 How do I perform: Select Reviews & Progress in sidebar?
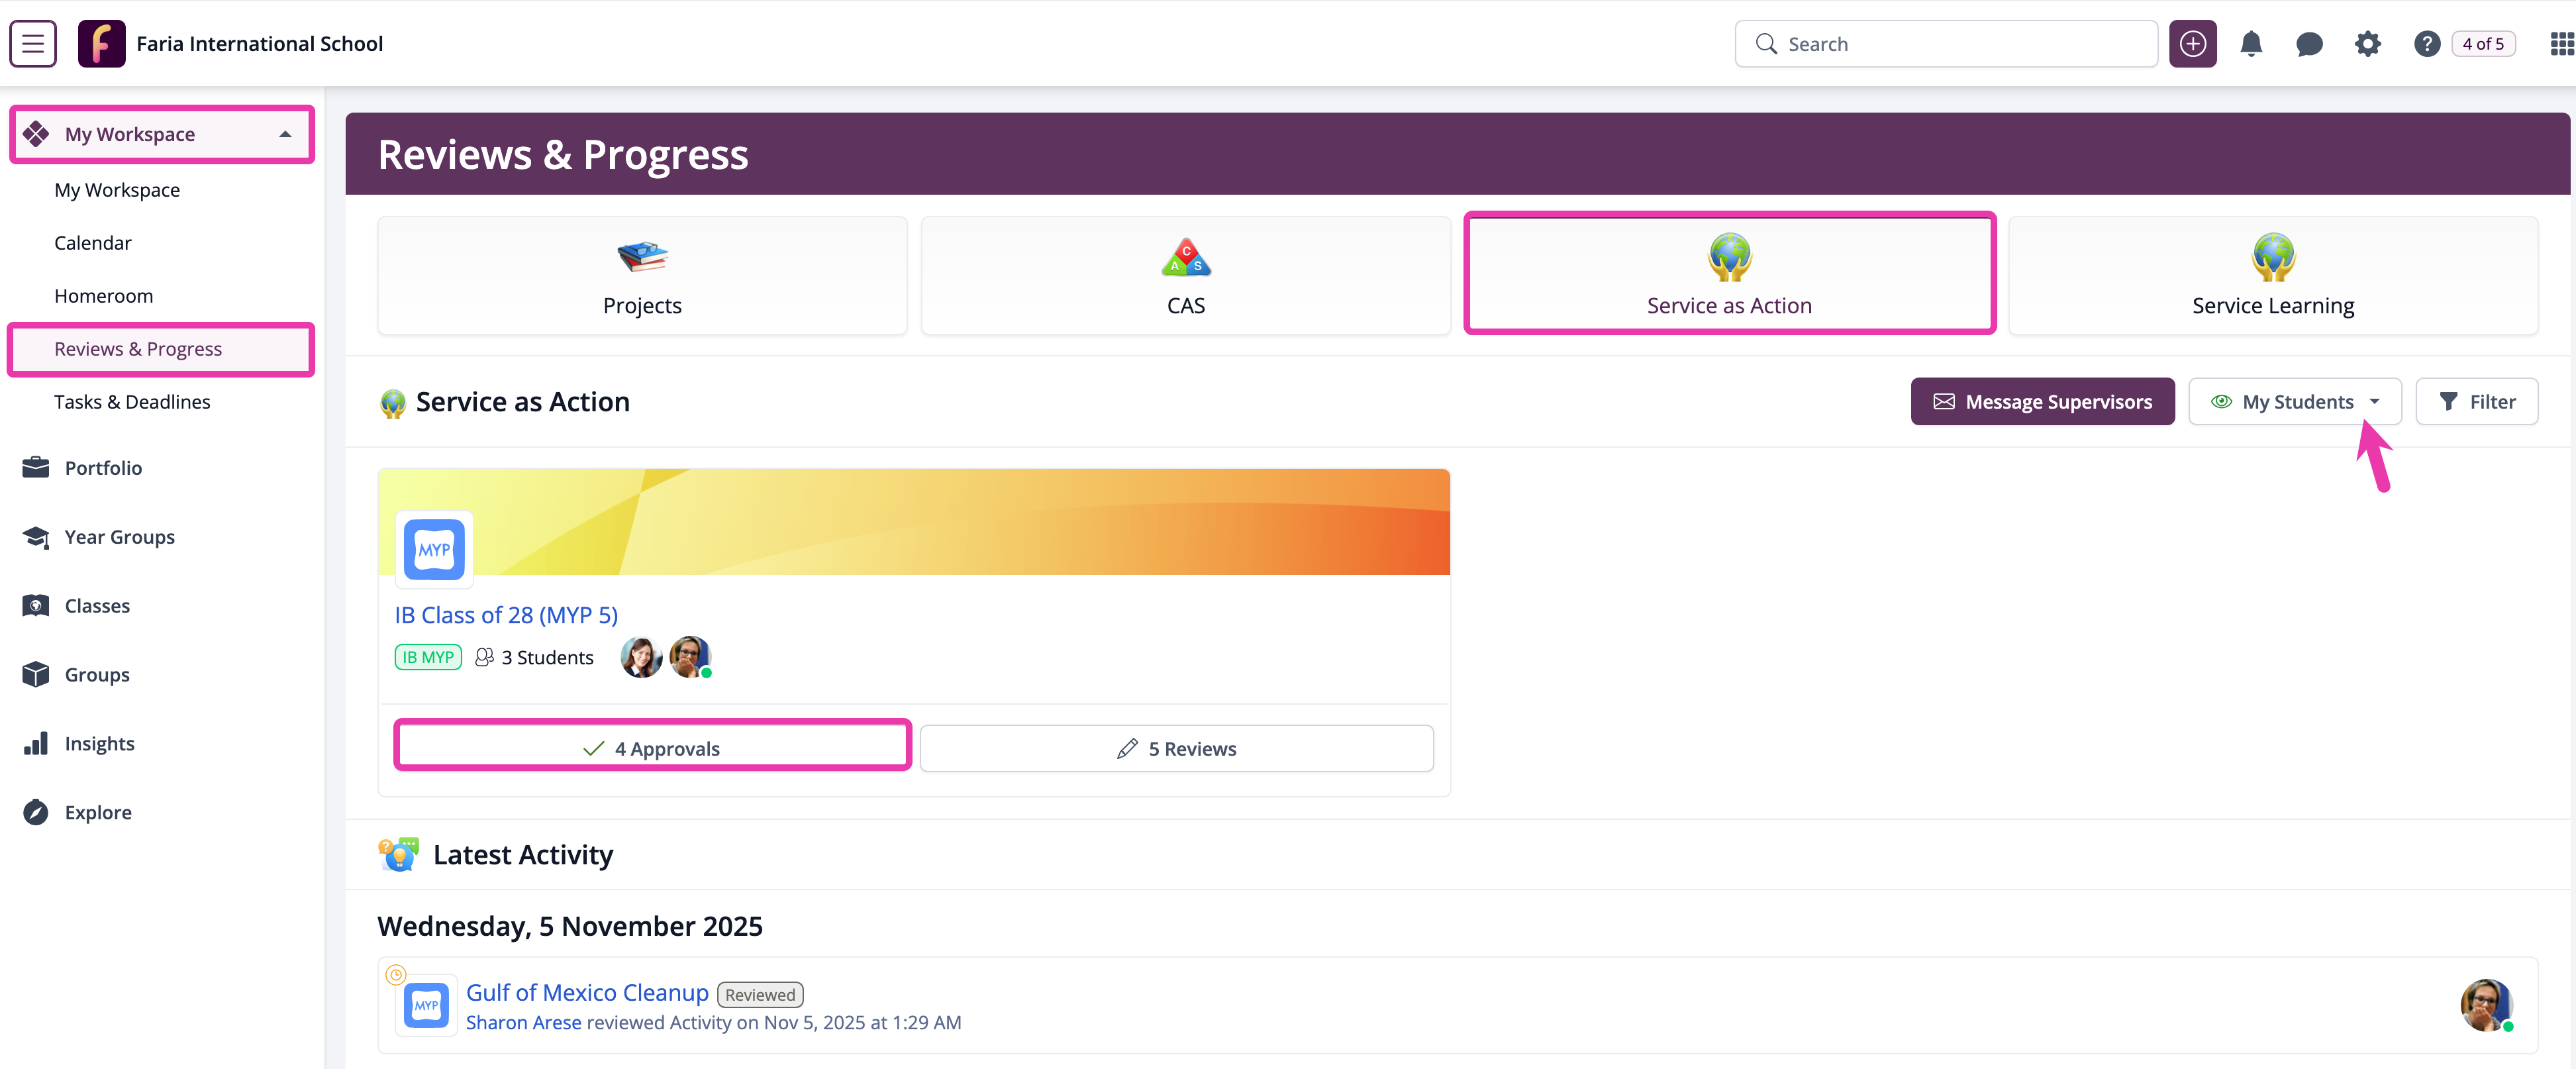[x=161, y=349]
